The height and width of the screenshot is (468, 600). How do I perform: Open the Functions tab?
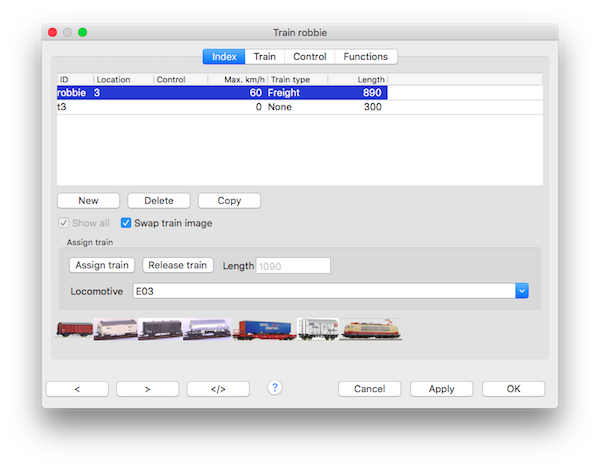pyautogui.click(x=365, y=57)
